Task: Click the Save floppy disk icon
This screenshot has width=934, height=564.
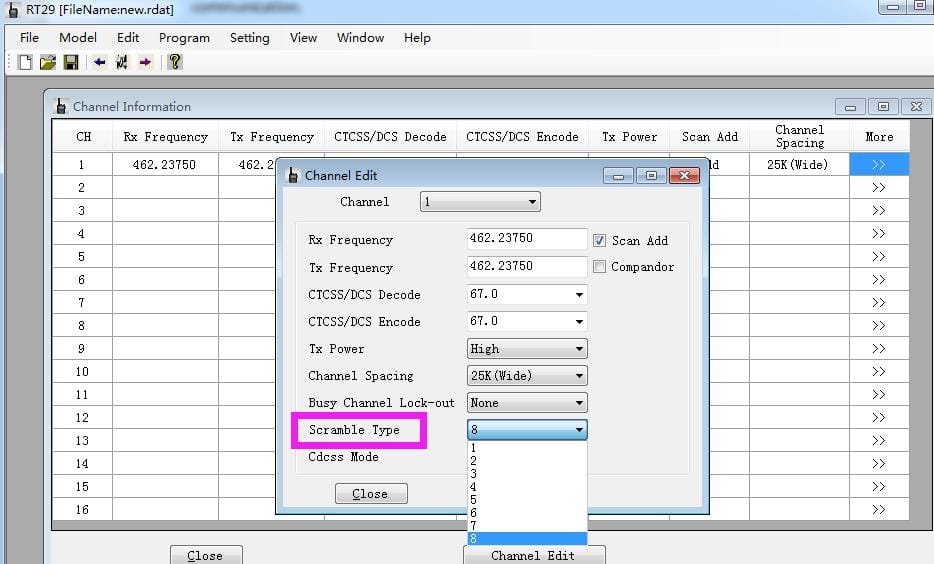Action: point(71,62)
